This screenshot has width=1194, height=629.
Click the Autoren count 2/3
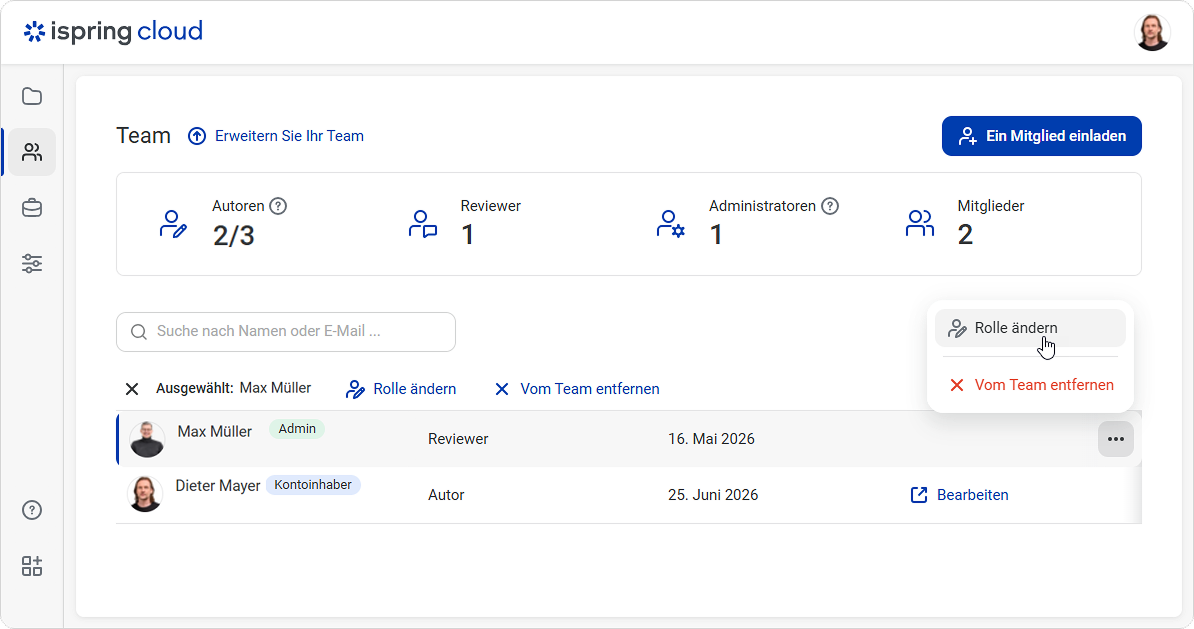point(234,236)
